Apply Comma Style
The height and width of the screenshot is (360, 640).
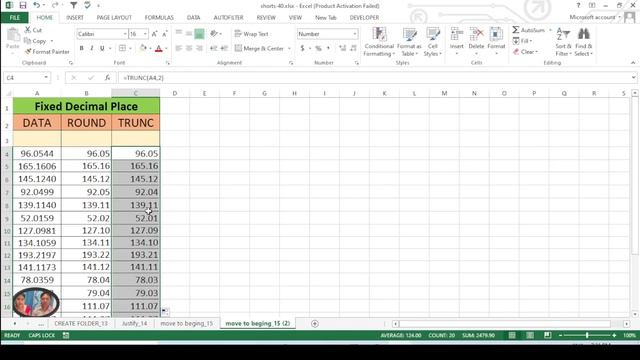click(328, 49)
